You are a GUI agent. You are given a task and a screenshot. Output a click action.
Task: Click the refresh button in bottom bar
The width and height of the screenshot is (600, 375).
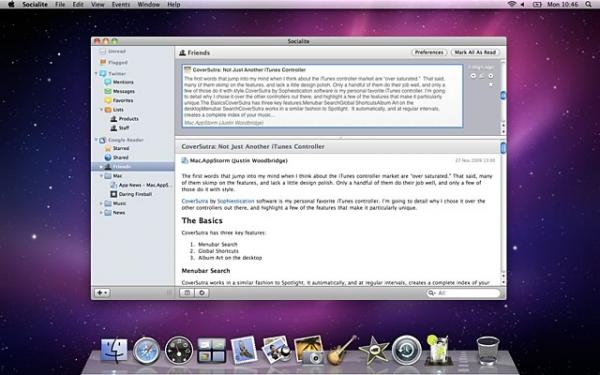click(202, 293)
